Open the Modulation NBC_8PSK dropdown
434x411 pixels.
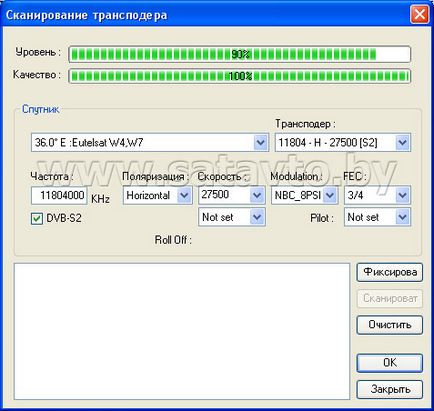tap(330, 195)
